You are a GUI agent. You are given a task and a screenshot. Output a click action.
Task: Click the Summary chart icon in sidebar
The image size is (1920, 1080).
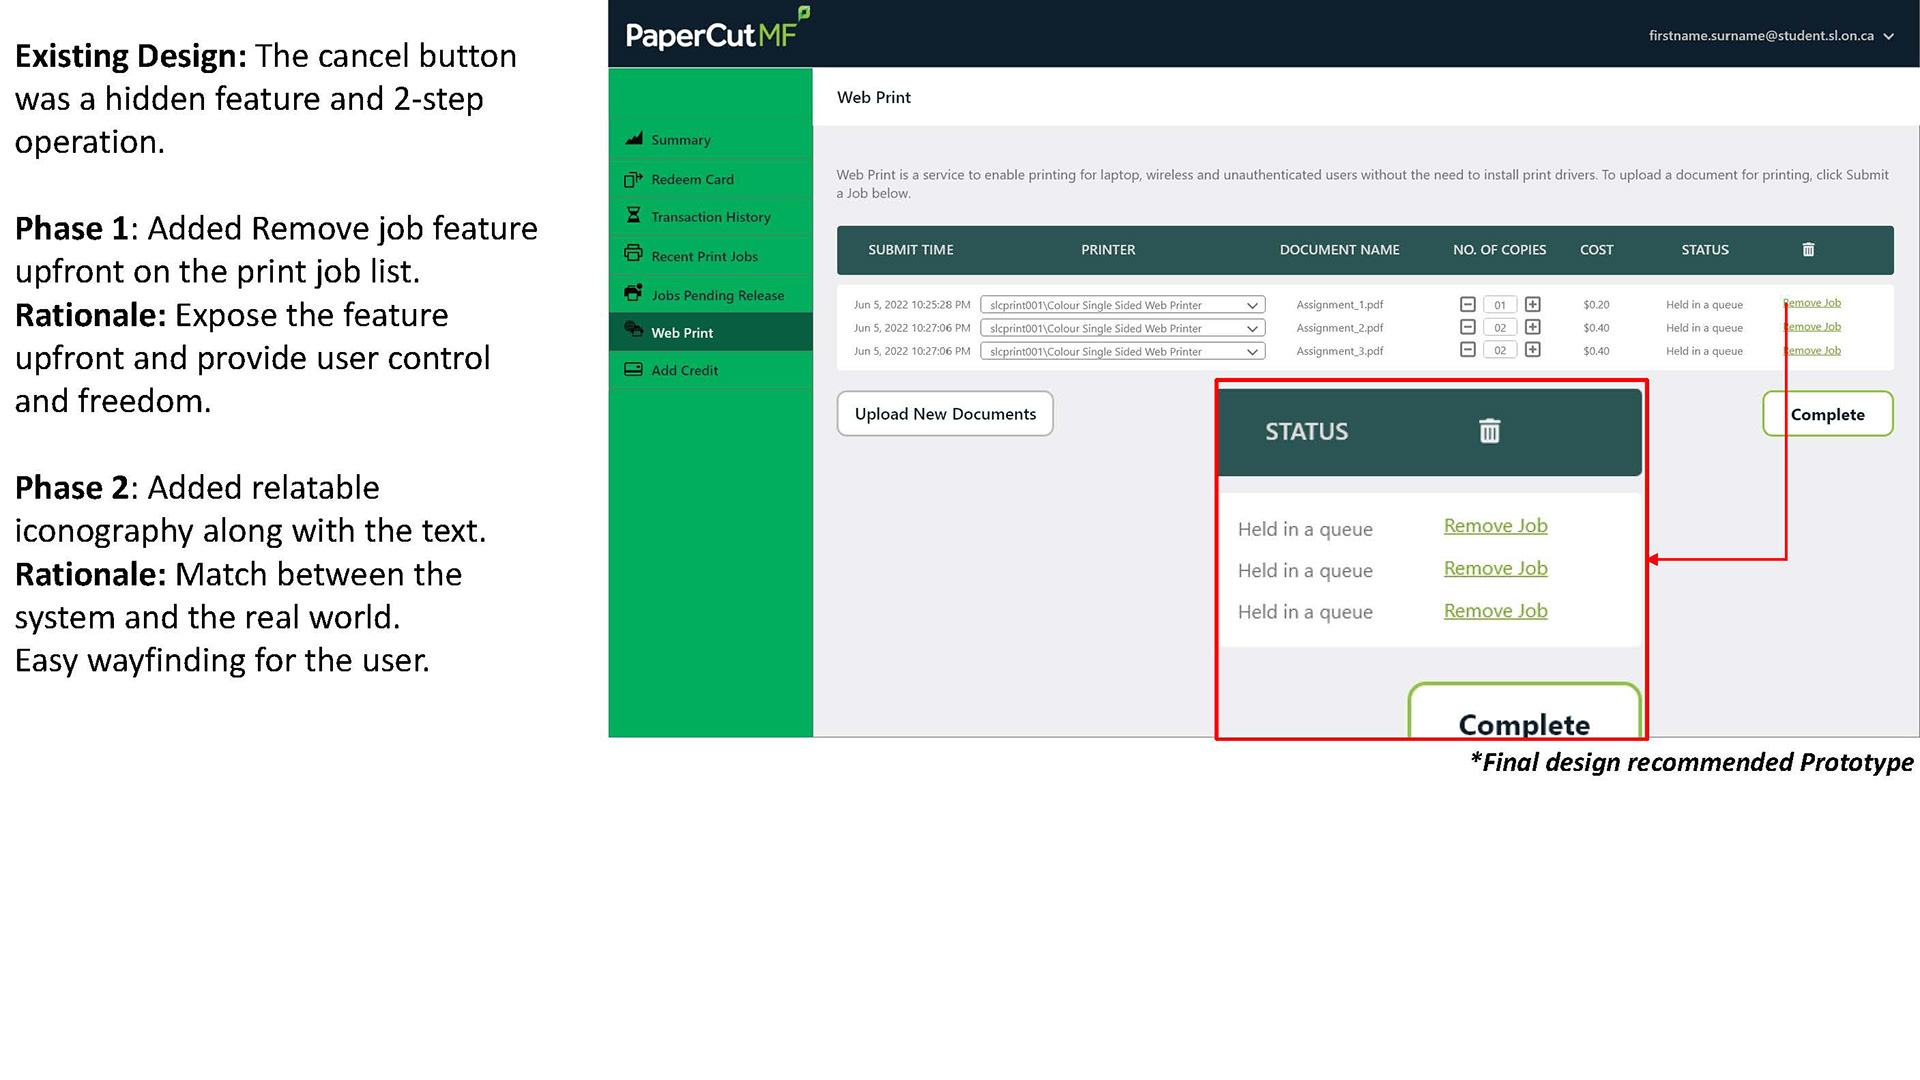(633, 139)
